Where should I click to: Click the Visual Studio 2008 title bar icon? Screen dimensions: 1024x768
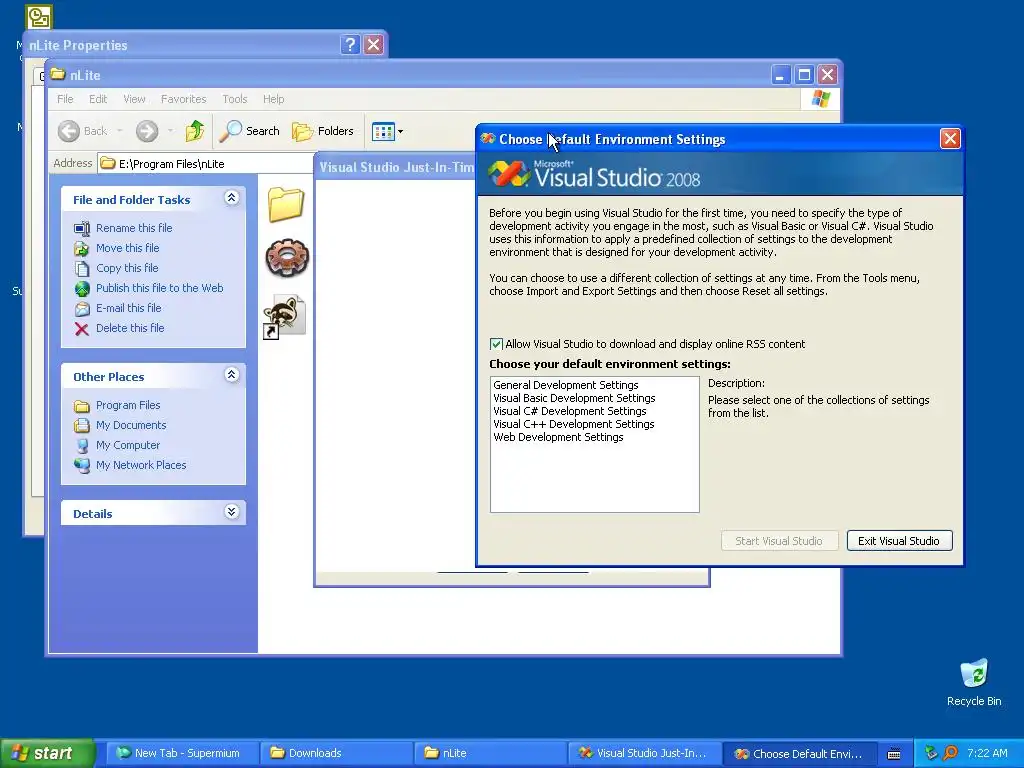point(488,138)
